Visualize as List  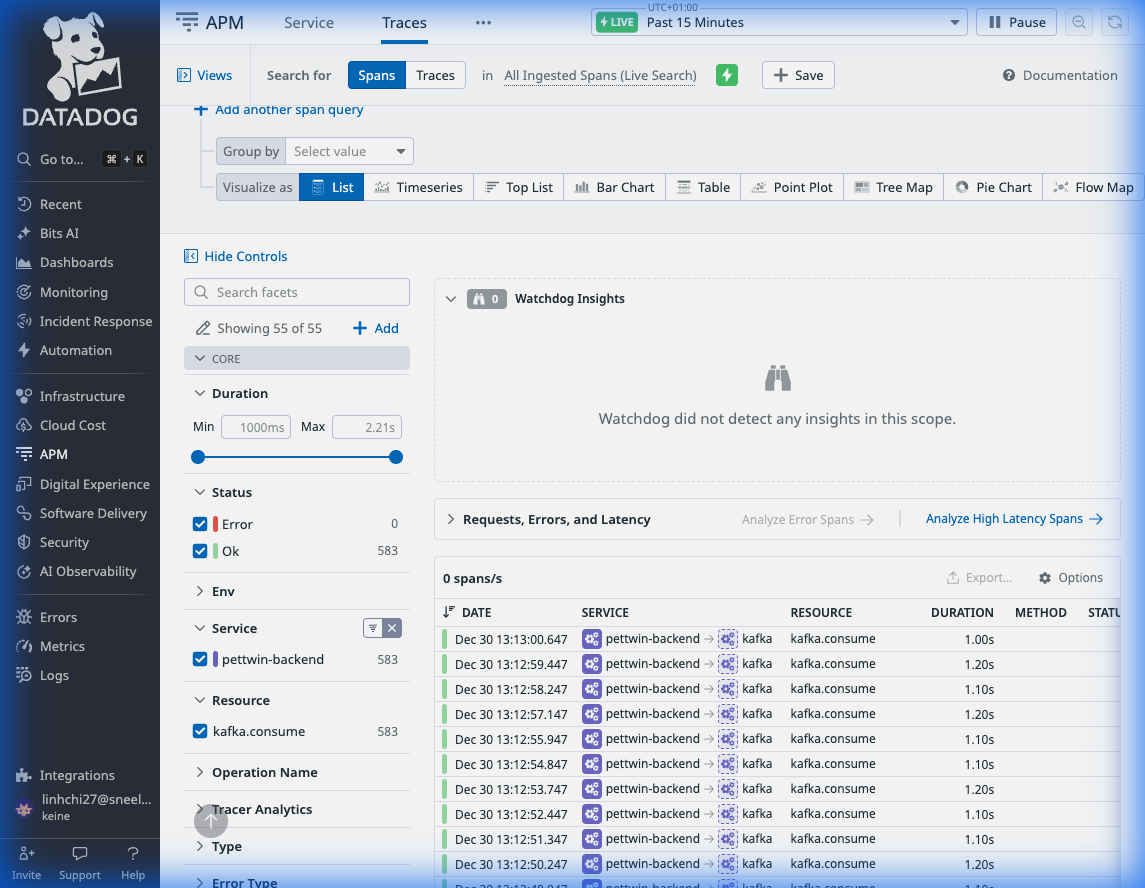click(332, 188)
